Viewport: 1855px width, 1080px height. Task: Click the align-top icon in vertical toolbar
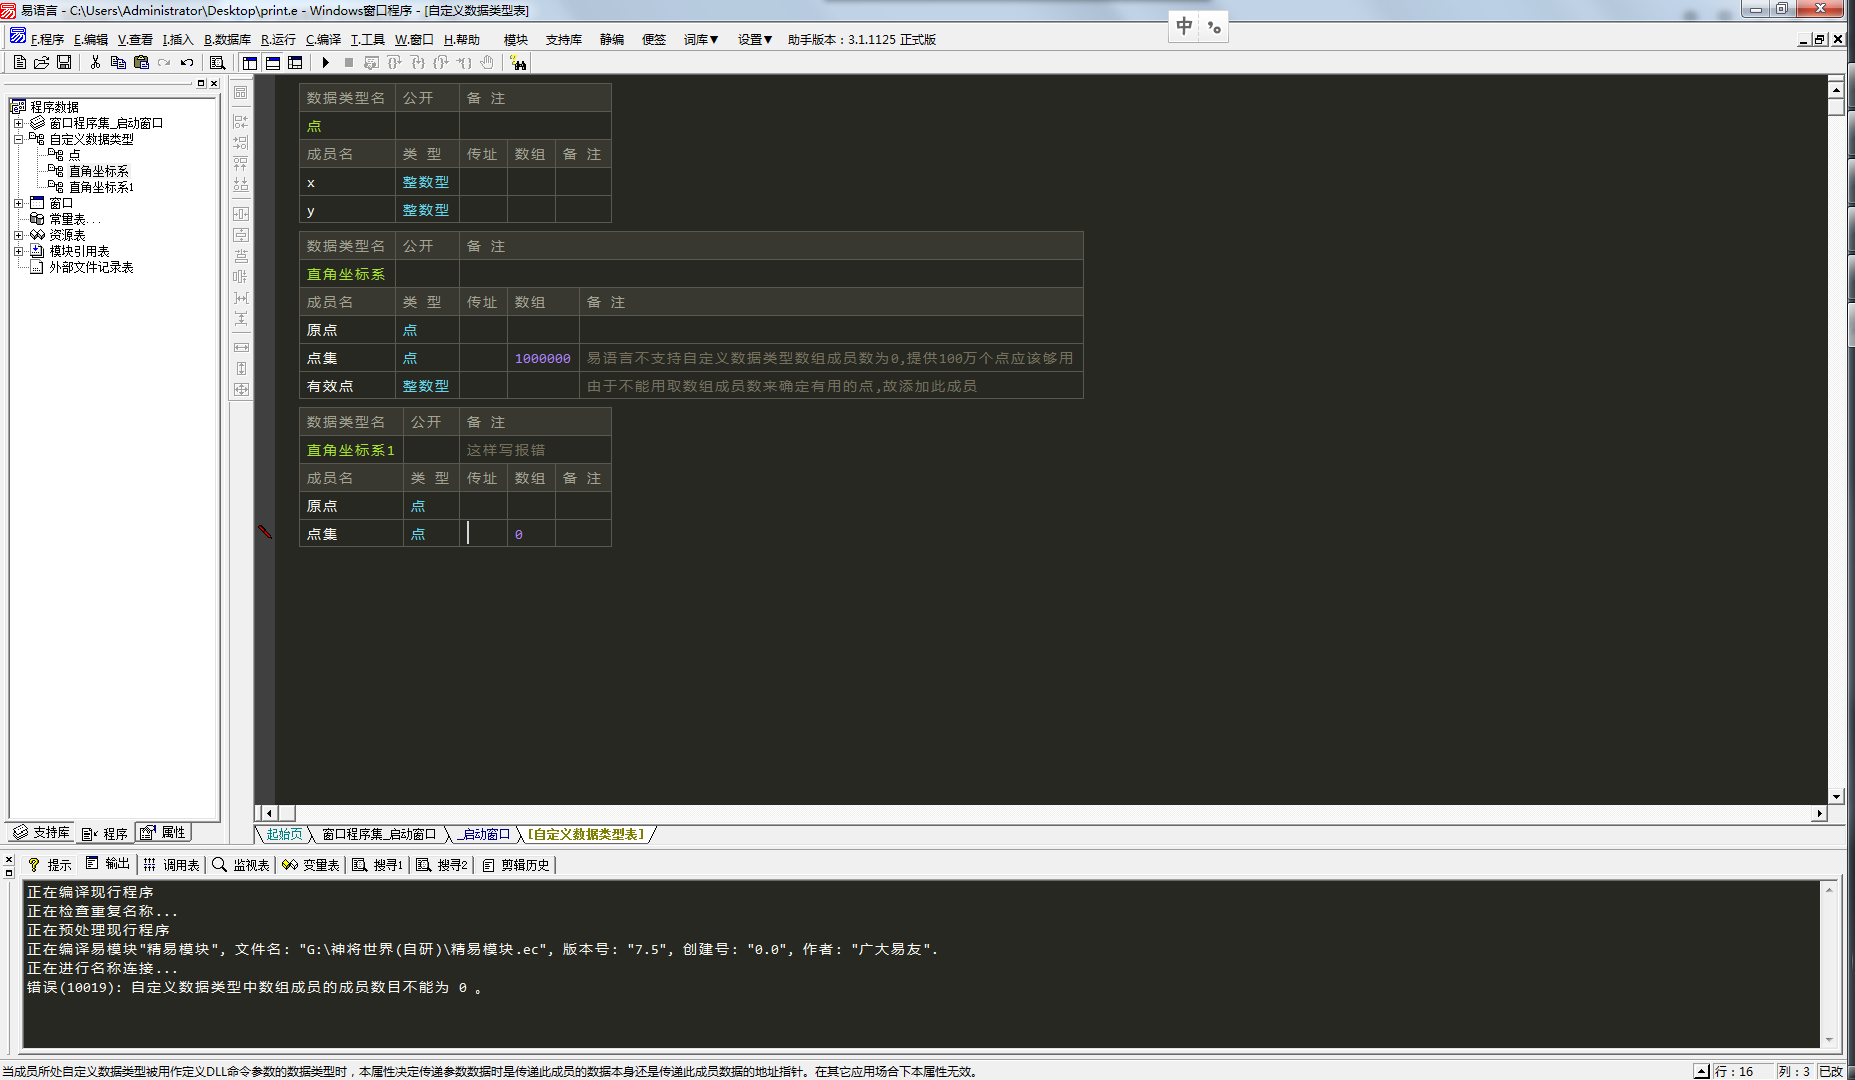241,163
